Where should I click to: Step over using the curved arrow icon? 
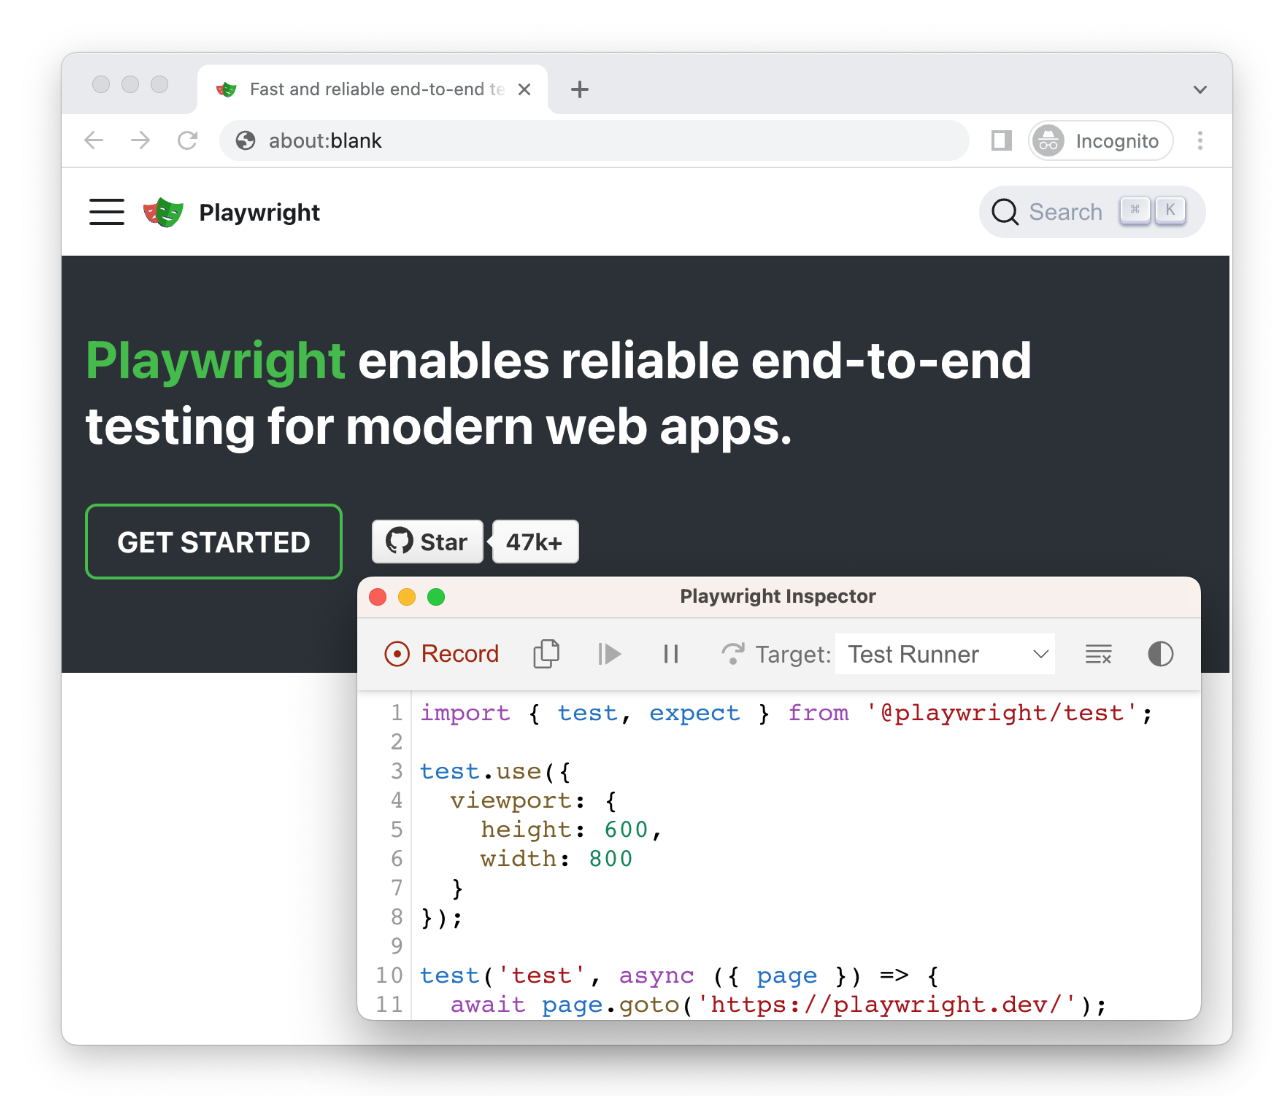[733, 654]
